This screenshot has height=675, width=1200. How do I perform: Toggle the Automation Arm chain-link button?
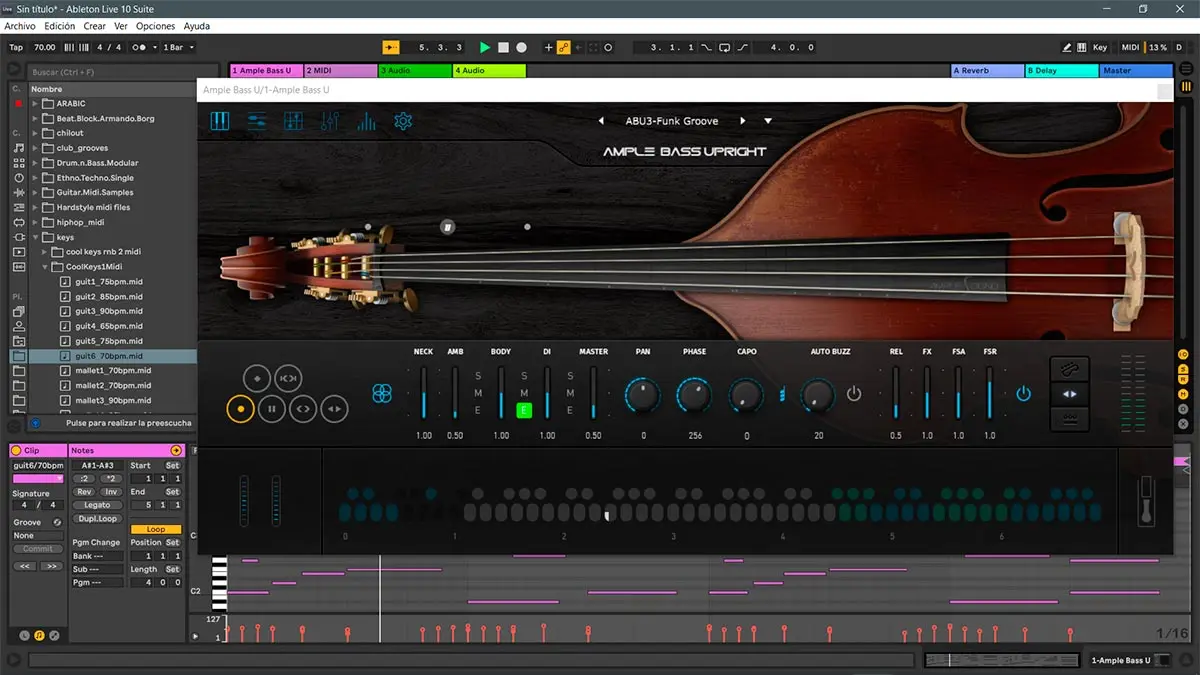coord(564,47)
